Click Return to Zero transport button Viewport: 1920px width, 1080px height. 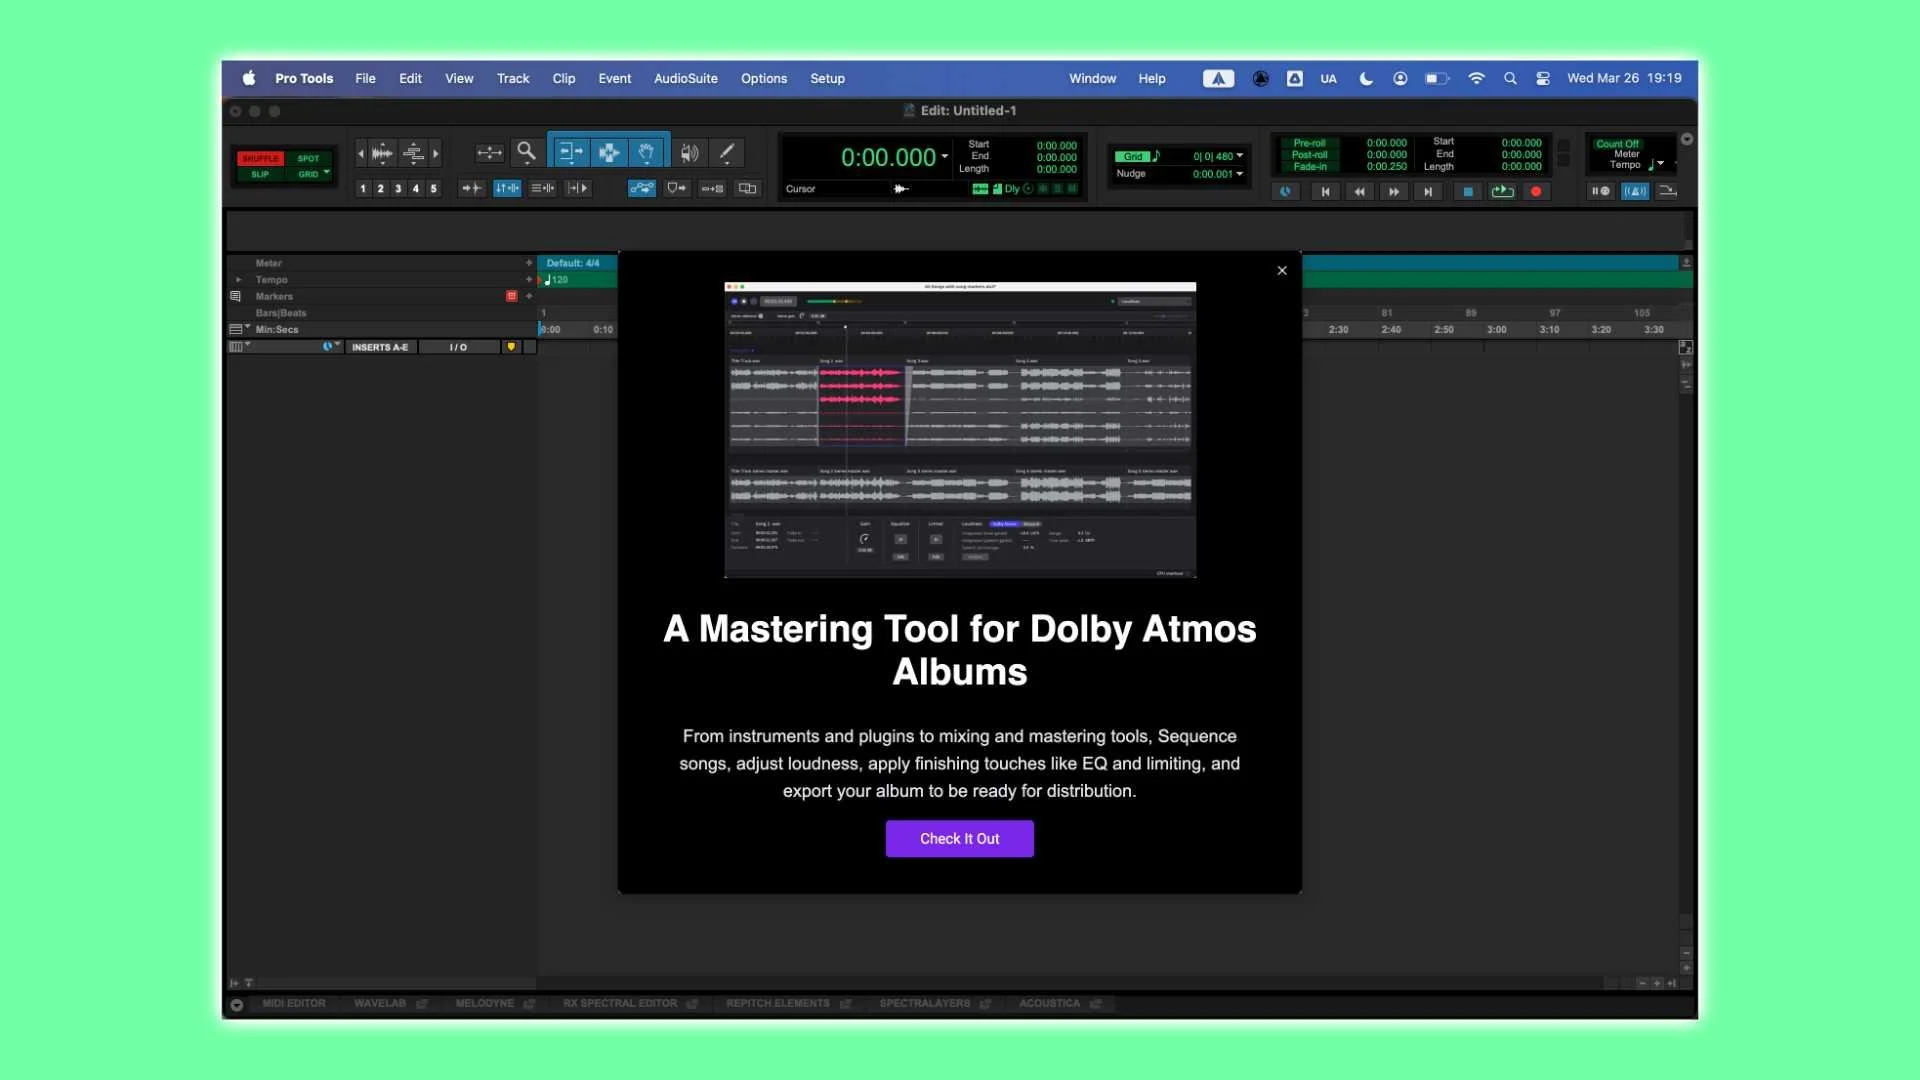click(x=1325, y=191)
